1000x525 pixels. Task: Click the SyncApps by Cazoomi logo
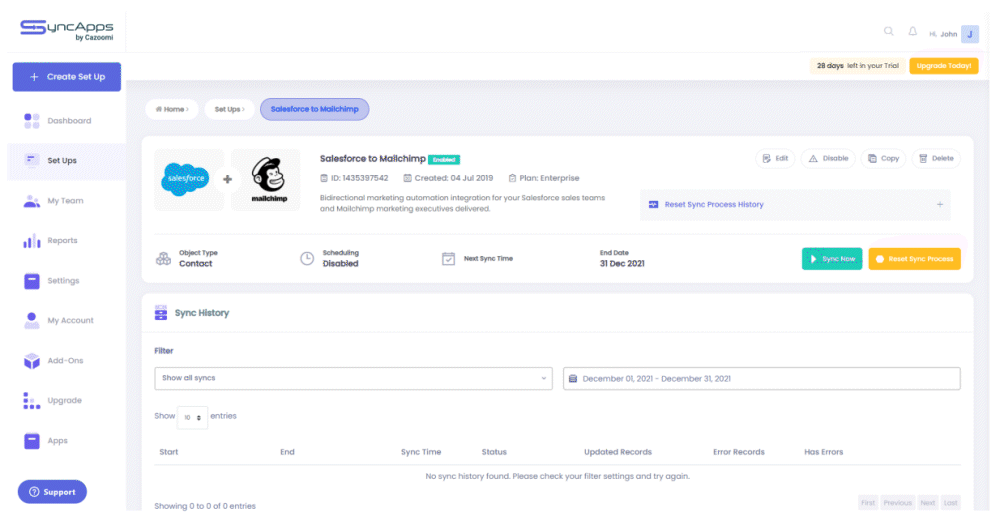66,30
